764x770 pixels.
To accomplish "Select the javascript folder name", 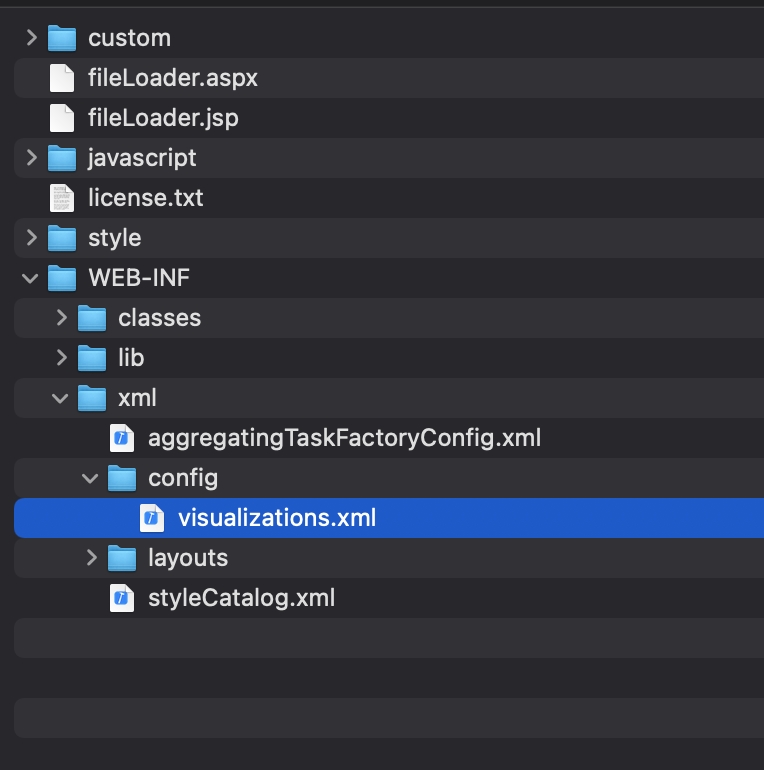I will [142, 158].
